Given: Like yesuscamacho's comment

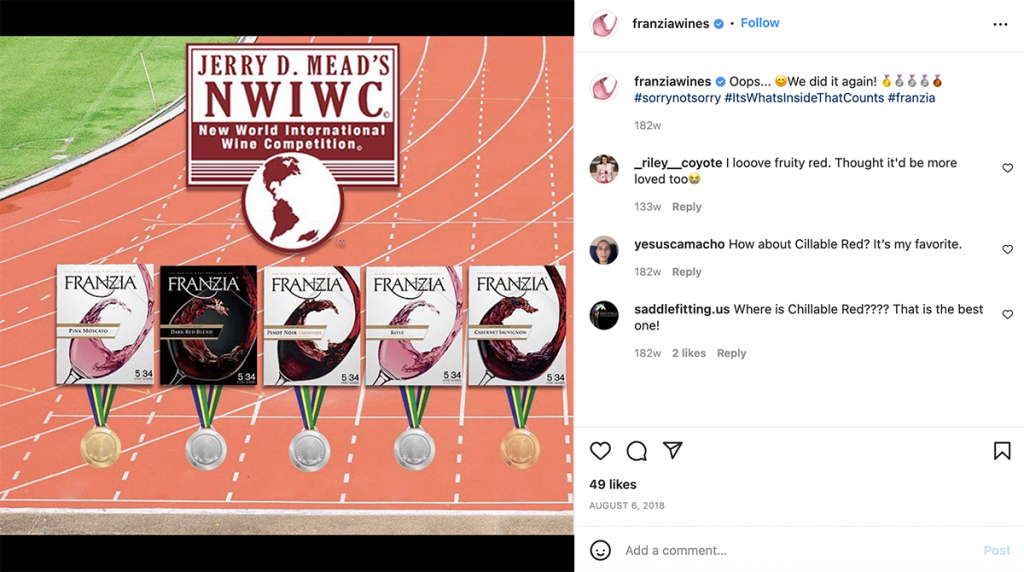Looking at the screenshot, I should point(1008,249).
